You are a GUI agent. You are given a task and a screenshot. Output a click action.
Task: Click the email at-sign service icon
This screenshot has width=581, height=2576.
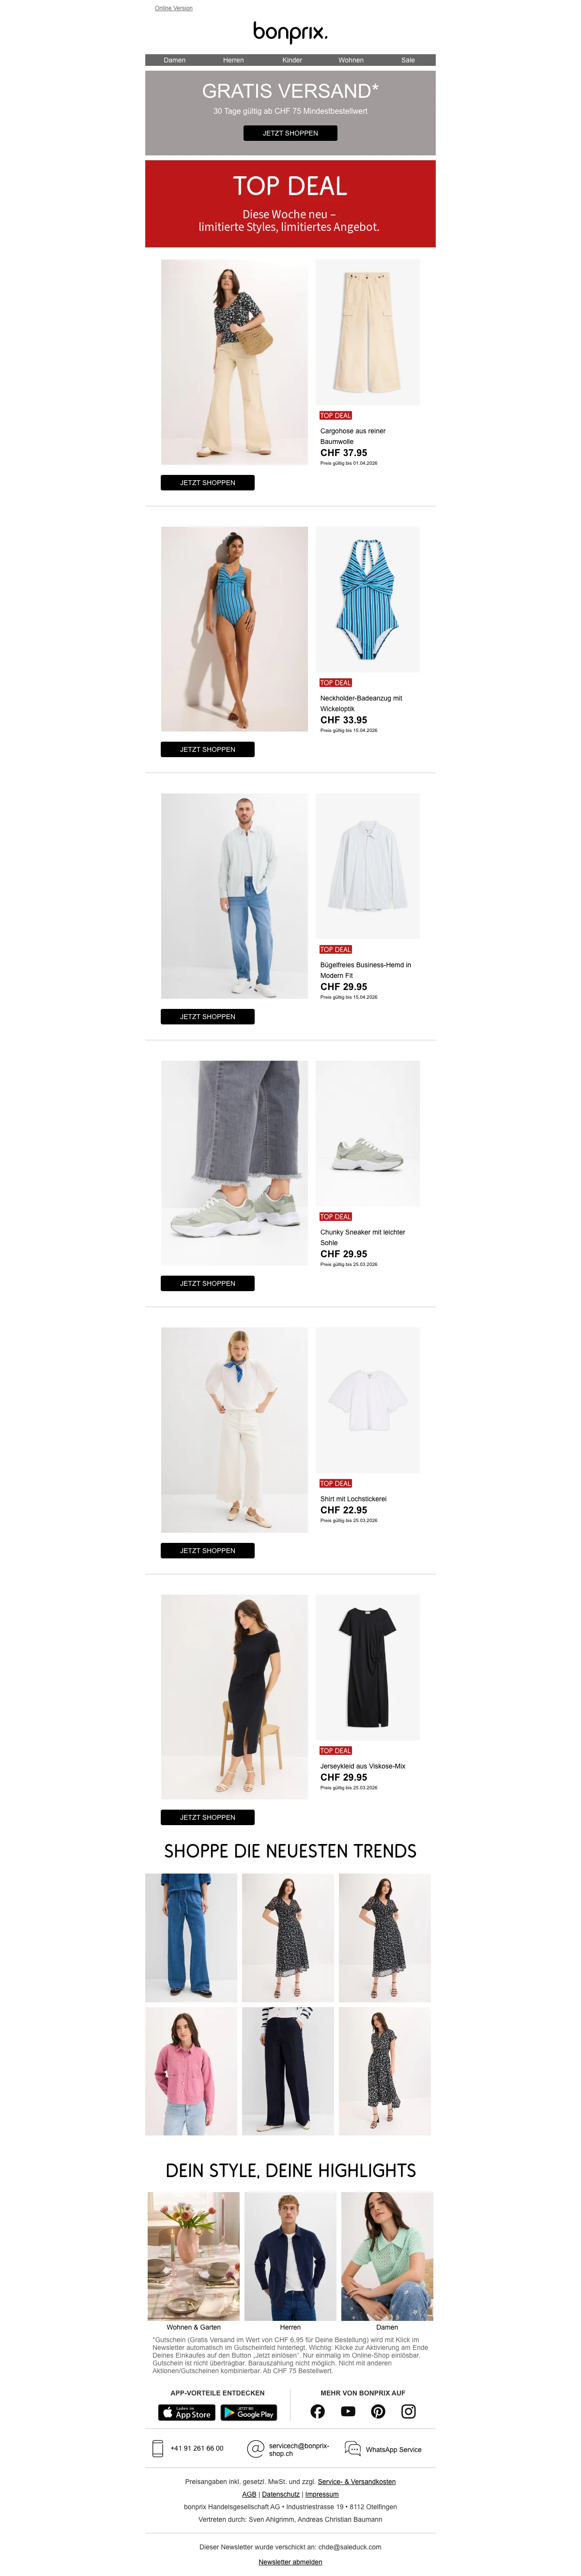pos(255,2448)
